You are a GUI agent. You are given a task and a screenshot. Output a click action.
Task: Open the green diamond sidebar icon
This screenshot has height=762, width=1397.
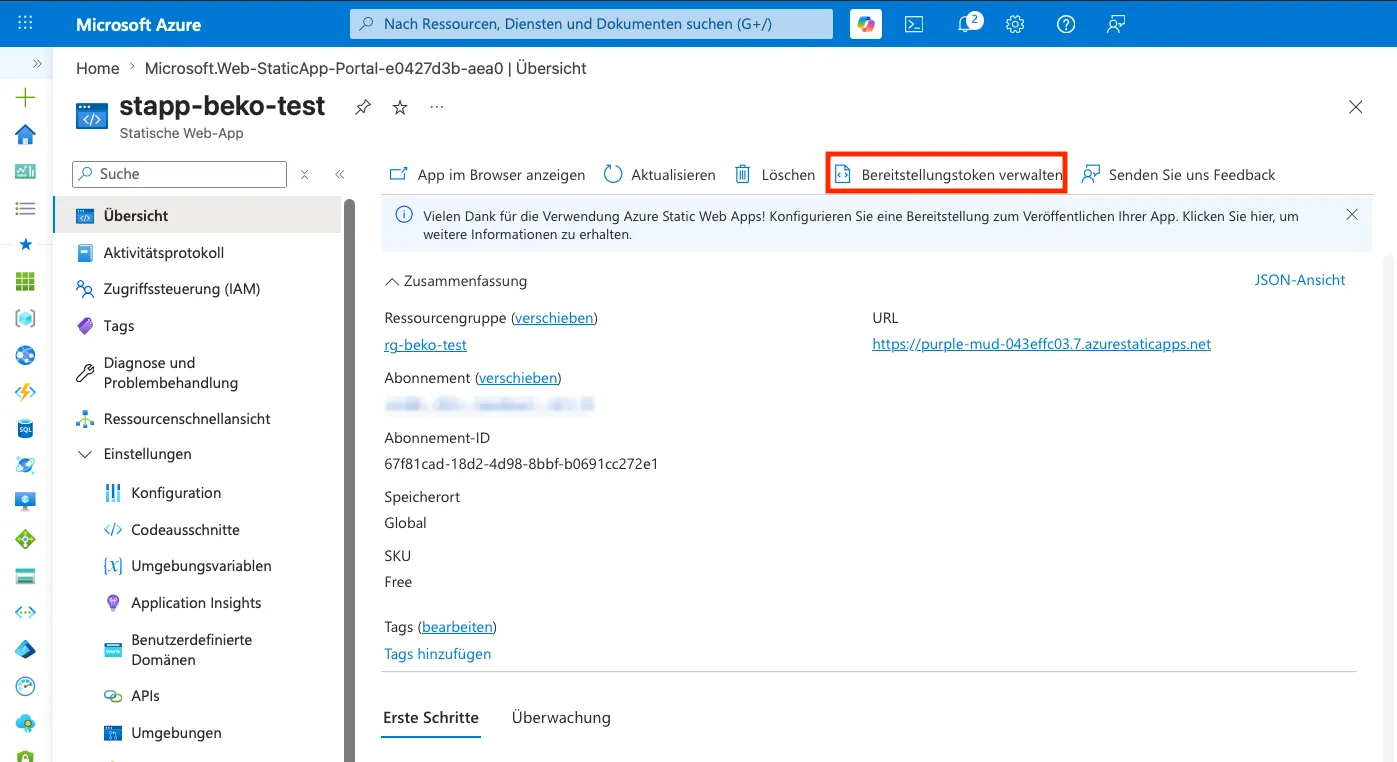pos(26,540)
